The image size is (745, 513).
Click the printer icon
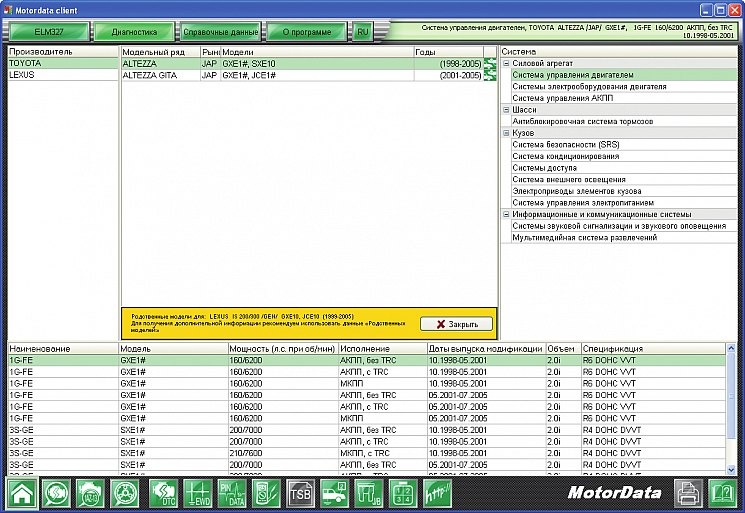688,494
